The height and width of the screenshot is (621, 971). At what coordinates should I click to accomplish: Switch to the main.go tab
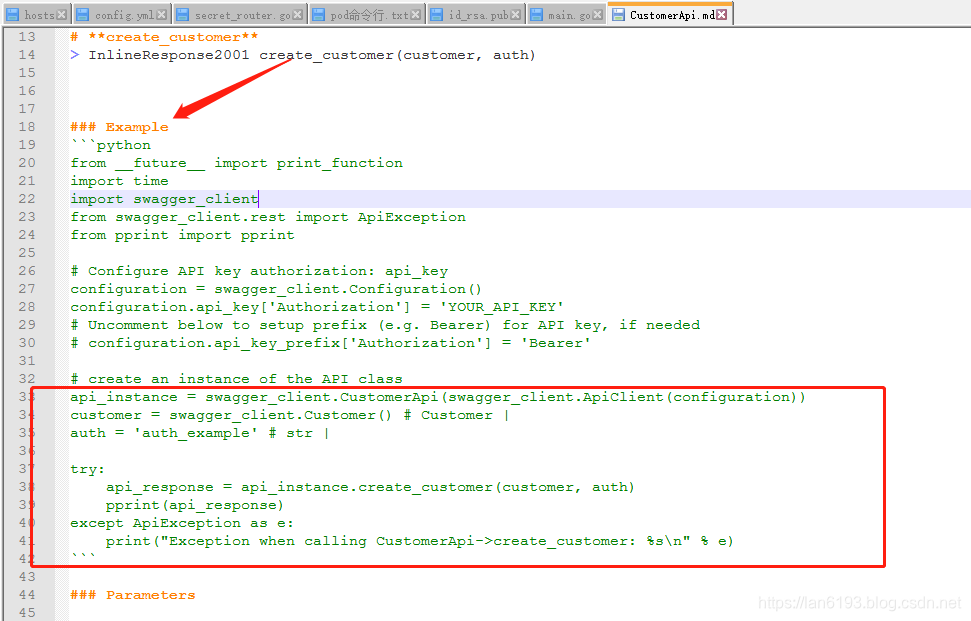tap(566, 15)
